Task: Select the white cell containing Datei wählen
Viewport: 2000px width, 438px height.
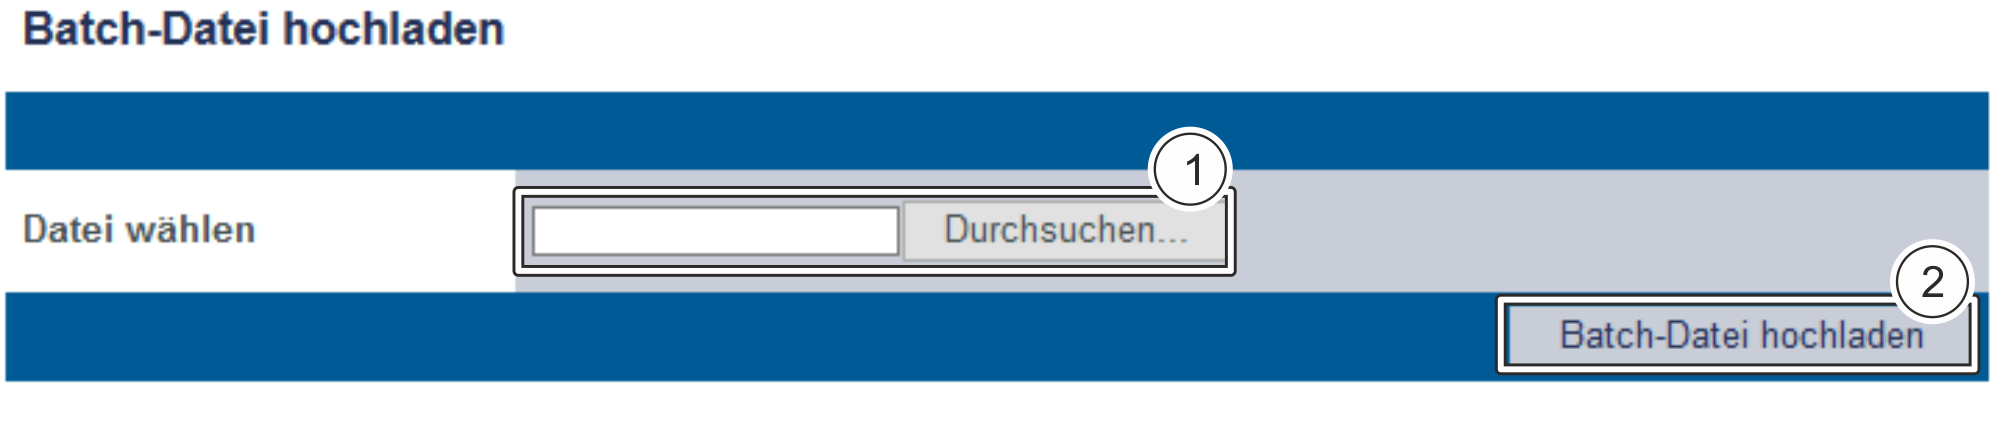Action: (260, 231)
